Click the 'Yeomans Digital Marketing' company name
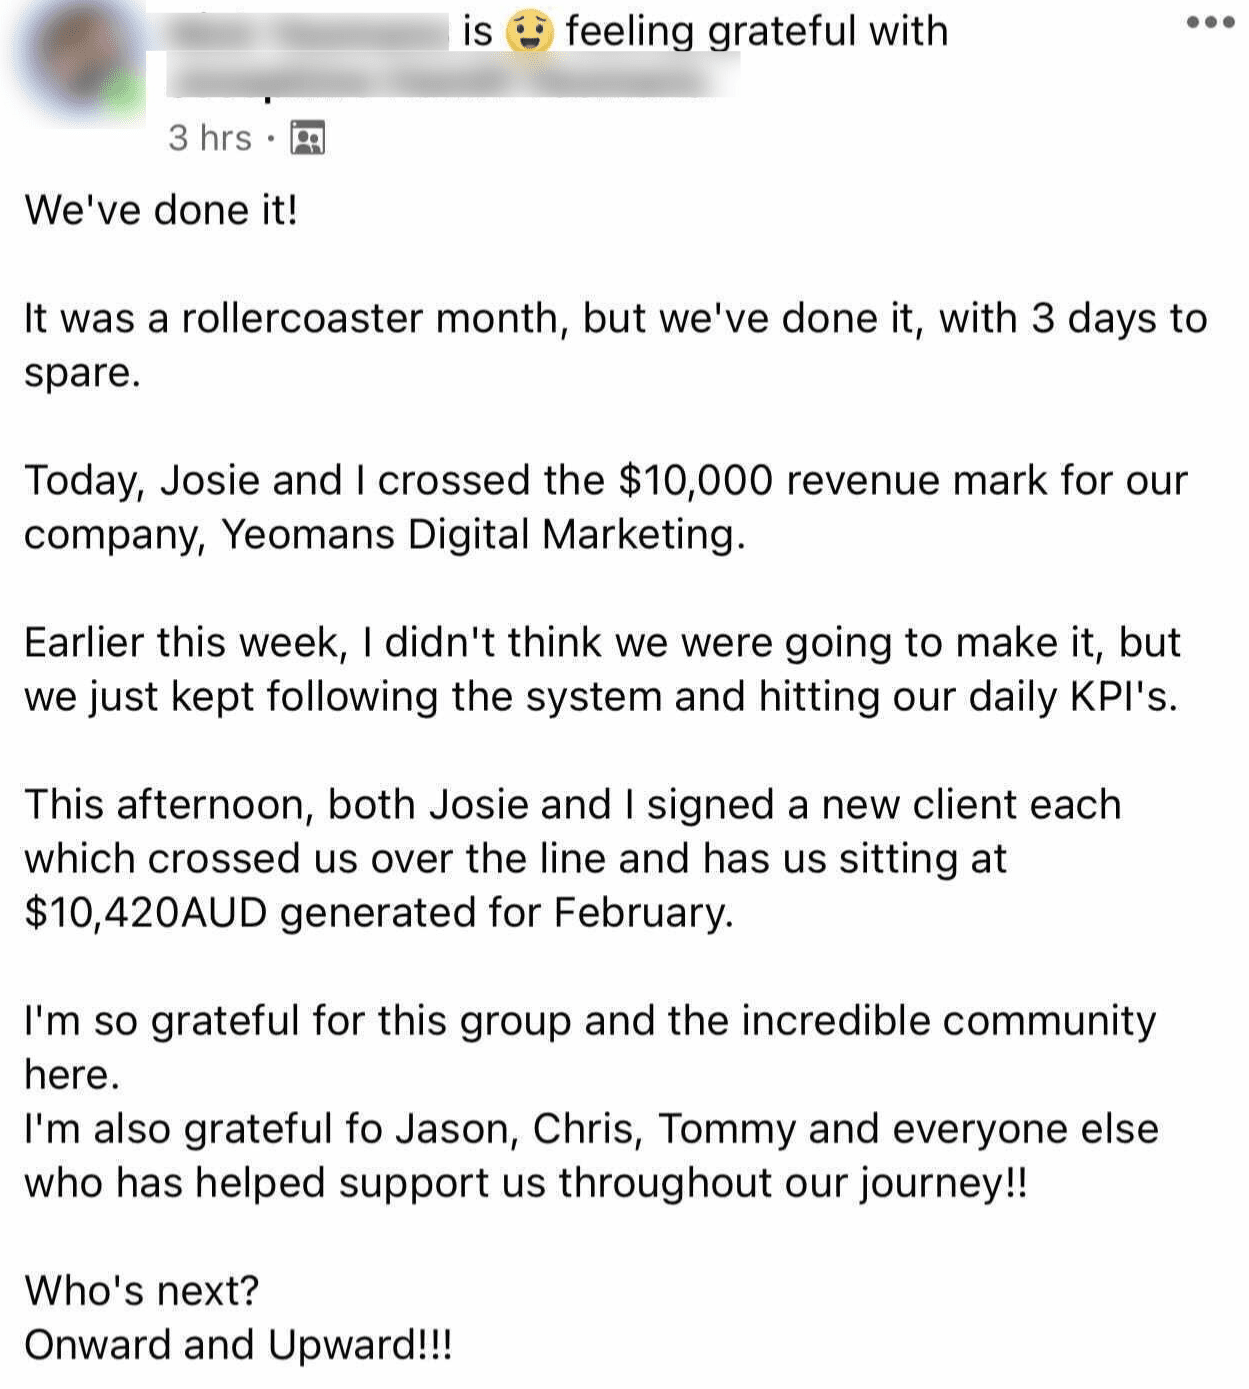The height and width of the screenshot is (1389, 1249). pos(483,535)
